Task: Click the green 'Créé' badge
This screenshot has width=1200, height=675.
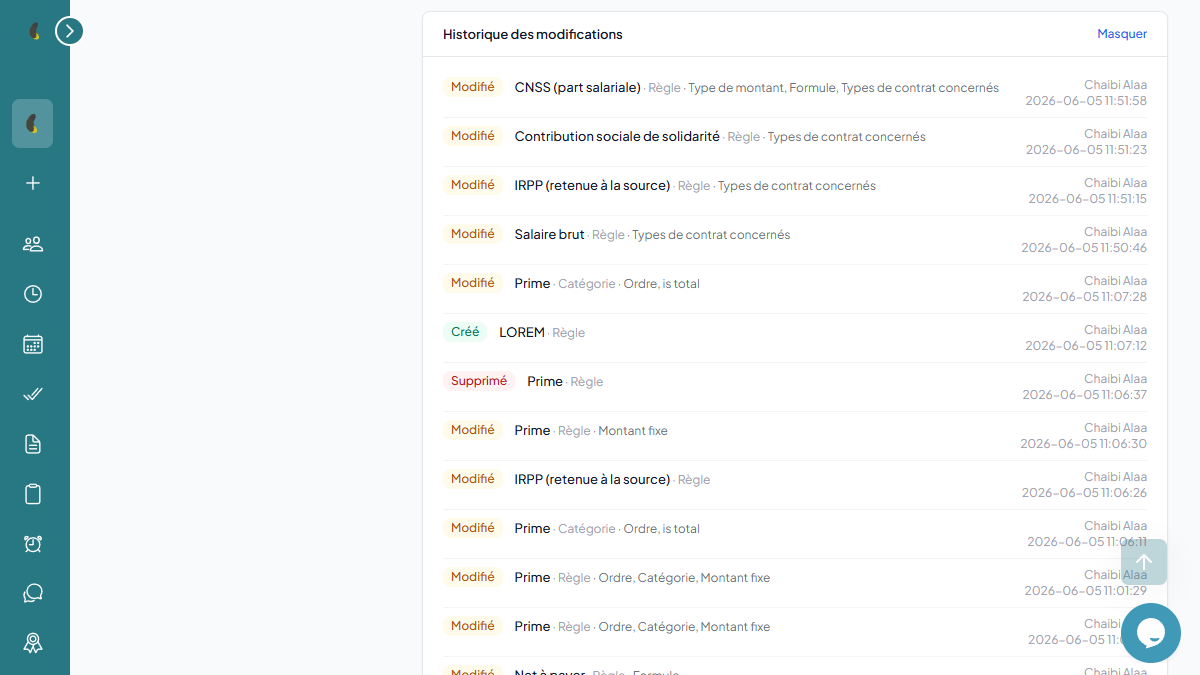Action: [465, 332]
